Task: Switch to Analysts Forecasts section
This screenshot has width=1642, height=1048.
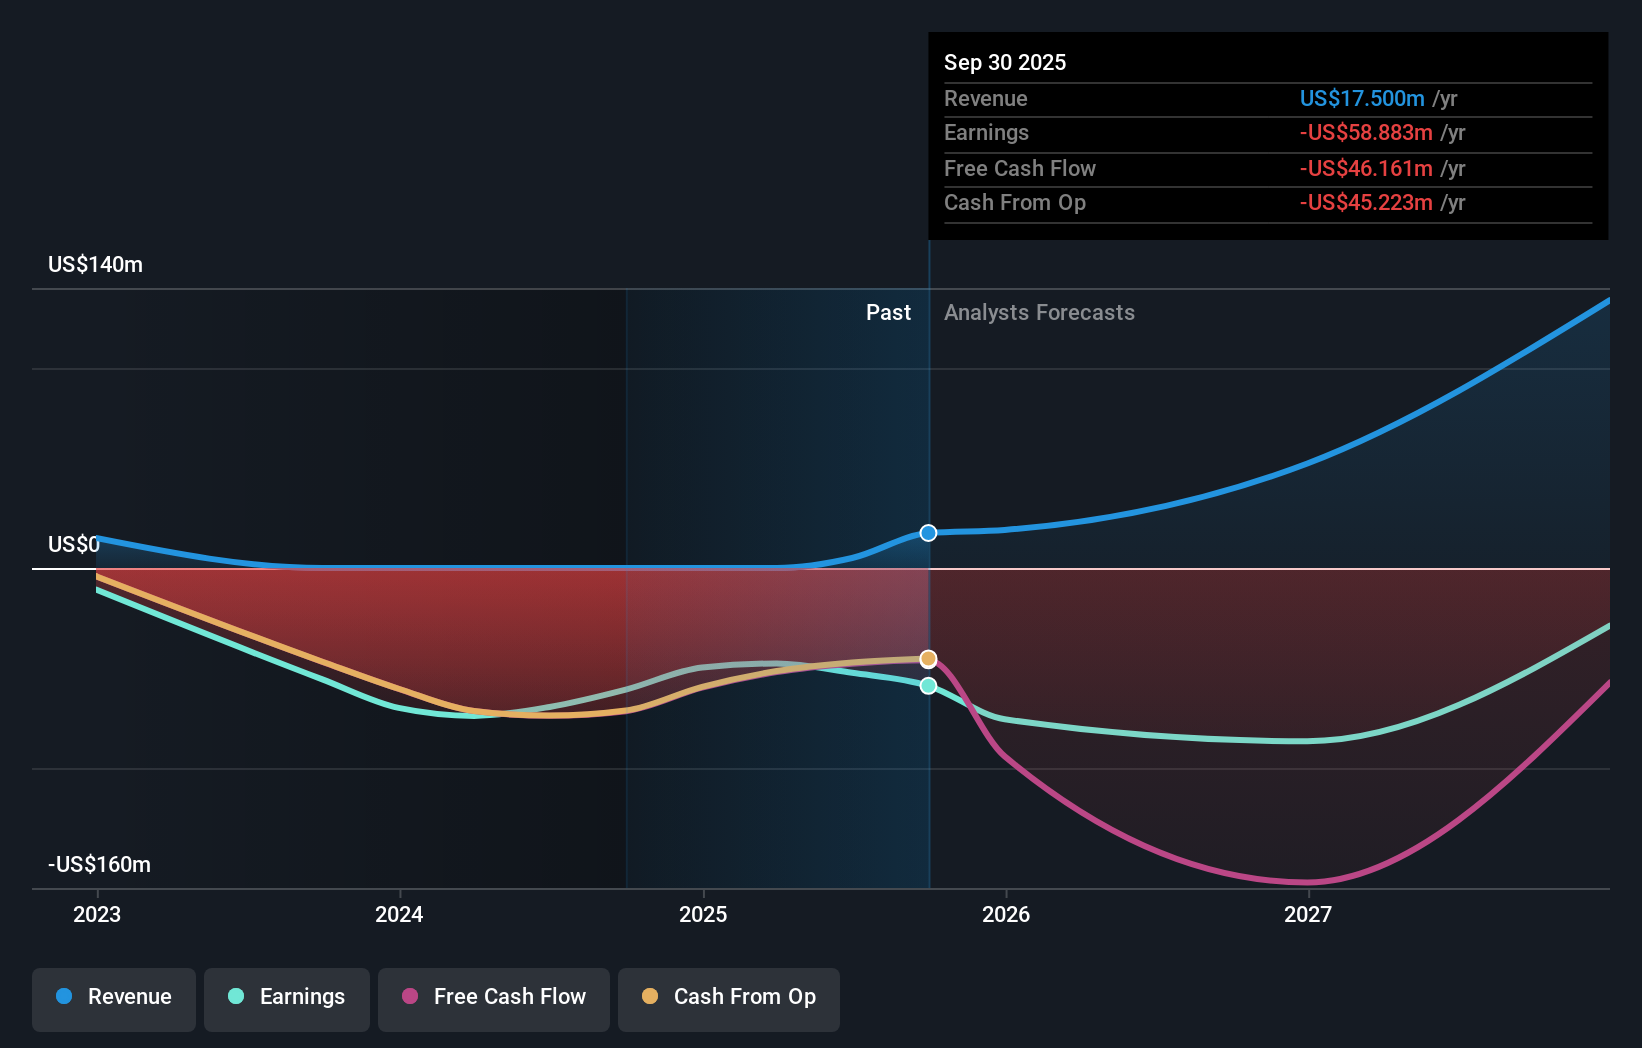Action: [1040, 312]
